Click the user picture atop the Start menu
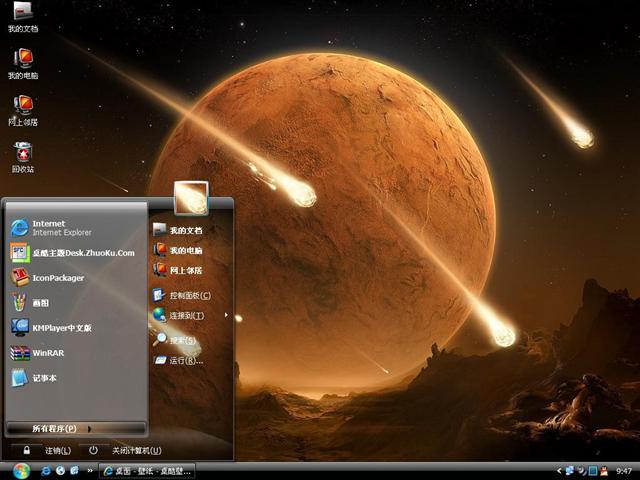 click(191, 198)
